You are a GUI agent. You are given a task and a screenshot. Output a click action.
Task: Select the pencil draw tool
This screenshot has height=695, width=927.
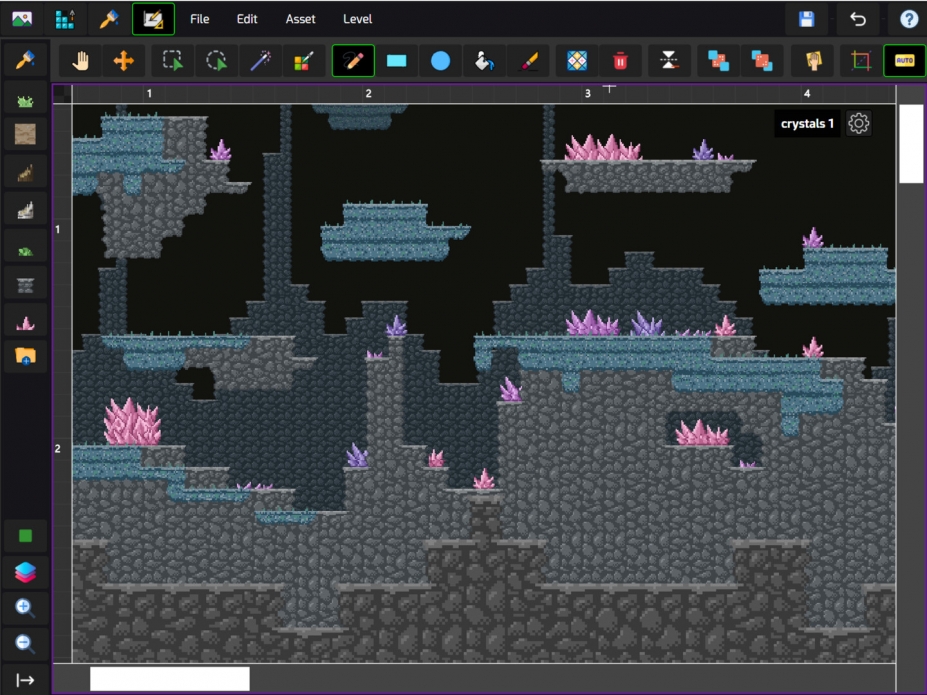(353, 61)
